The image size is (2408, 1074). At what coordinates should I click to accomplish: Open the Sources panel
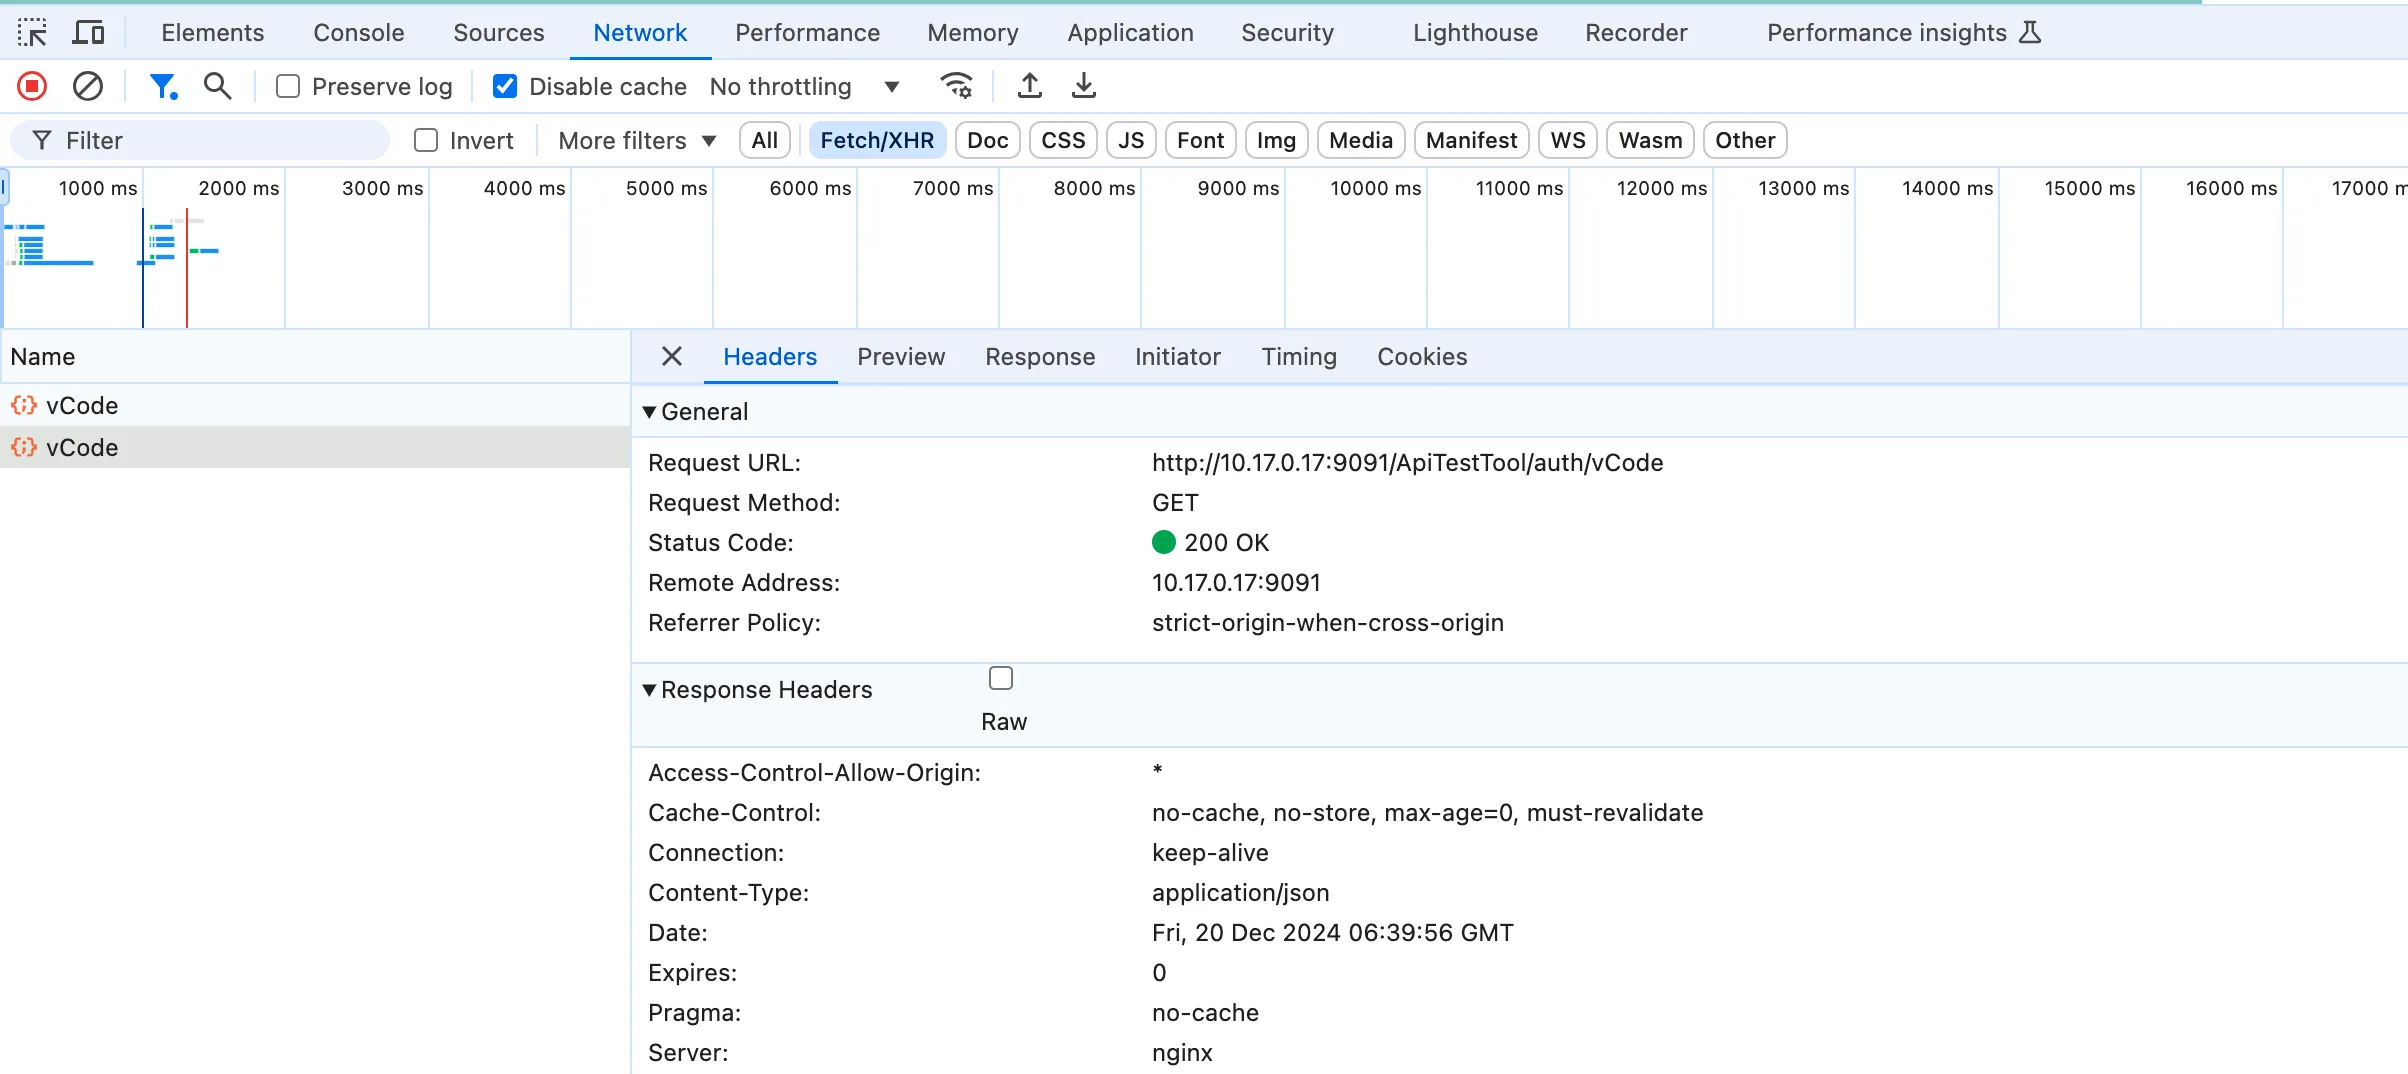[x=499, y=32]
